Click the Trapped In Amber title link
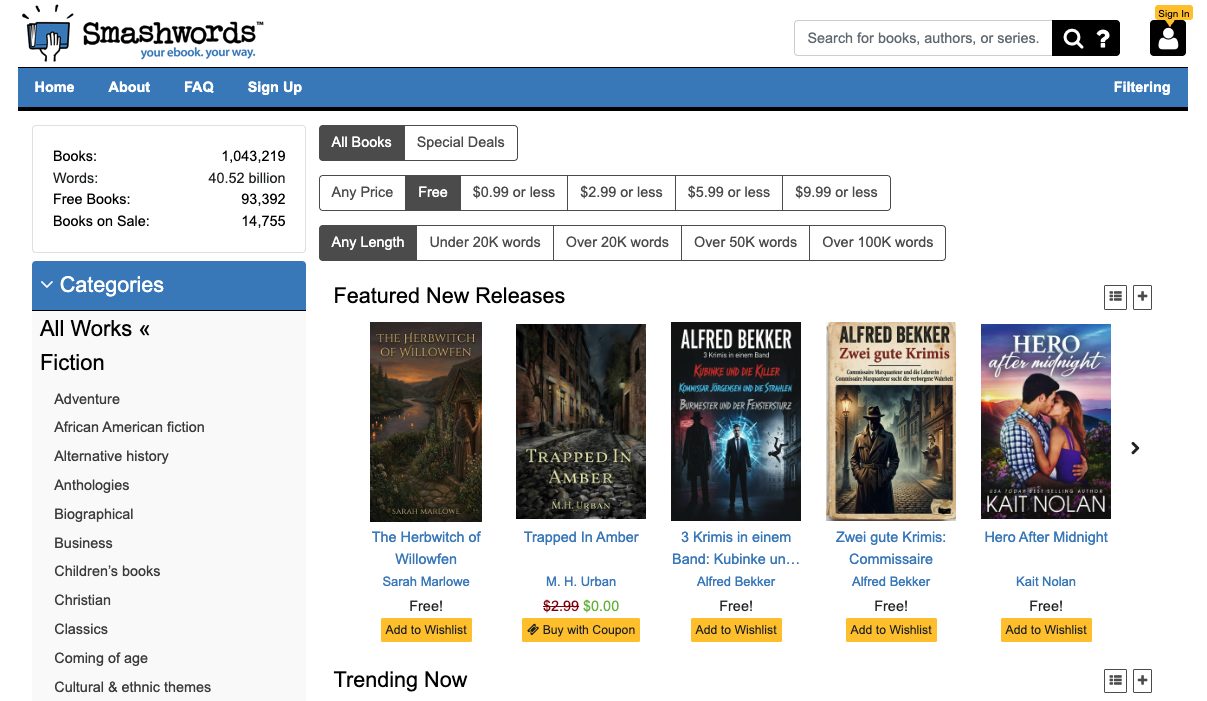Viewport: 1207px width, 701px height. [x=581, y=537]
